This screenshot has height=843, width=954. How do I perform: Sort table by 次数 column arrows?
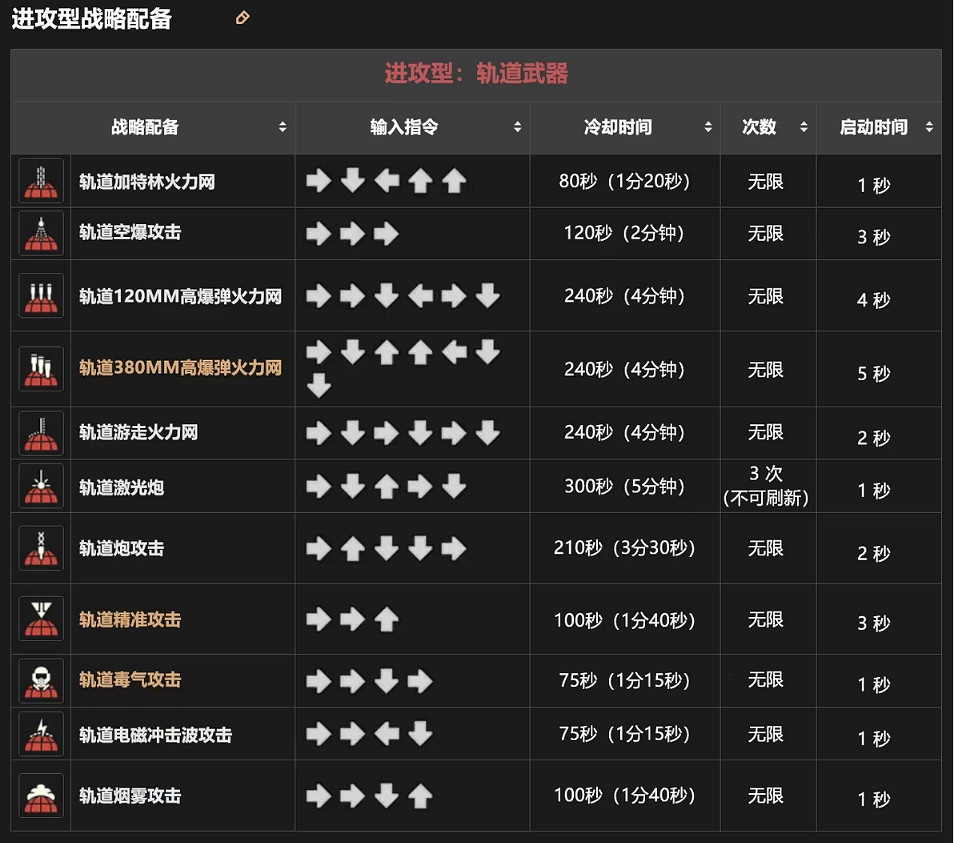(x=803, y=127)
